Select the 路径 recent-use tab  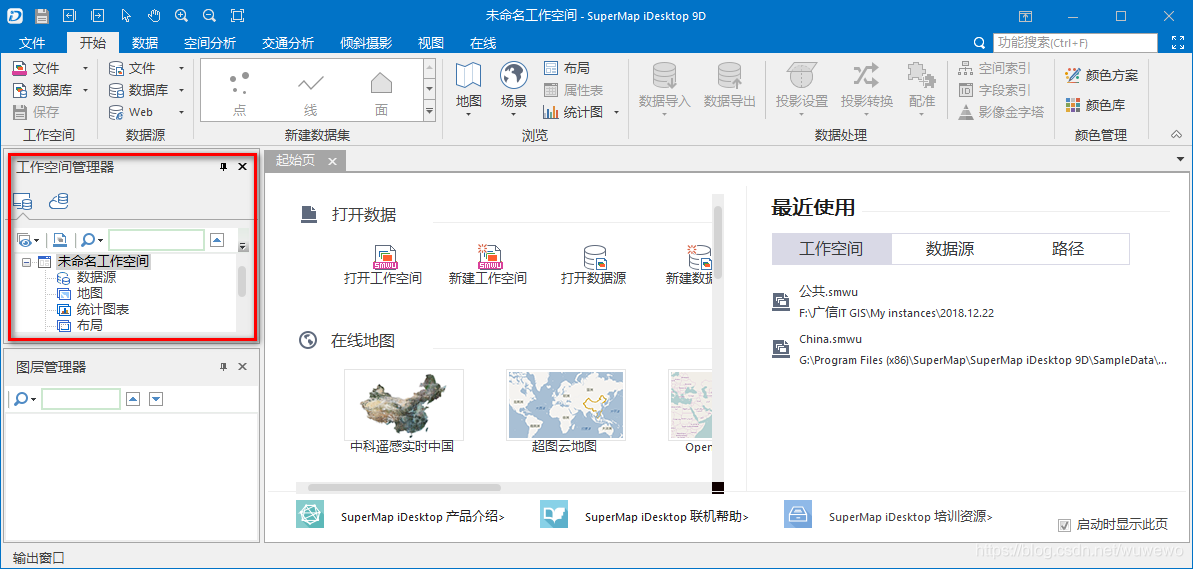pyautogui.click(x=1068, y=249)
